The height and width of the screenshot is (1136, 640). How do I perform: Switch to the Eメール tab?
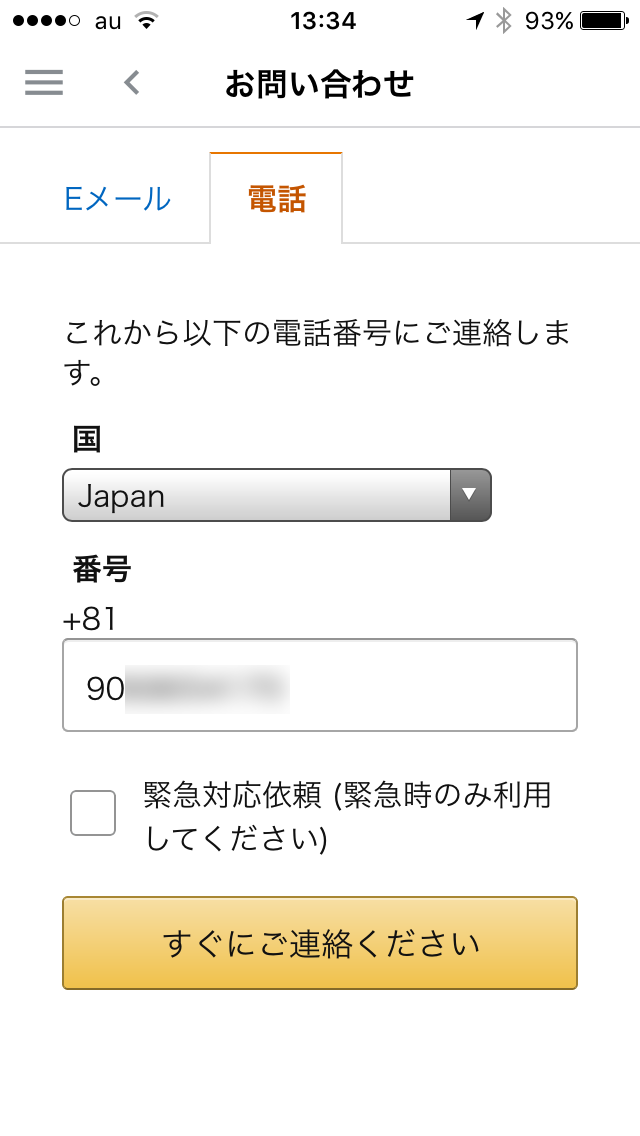(117, 199)
